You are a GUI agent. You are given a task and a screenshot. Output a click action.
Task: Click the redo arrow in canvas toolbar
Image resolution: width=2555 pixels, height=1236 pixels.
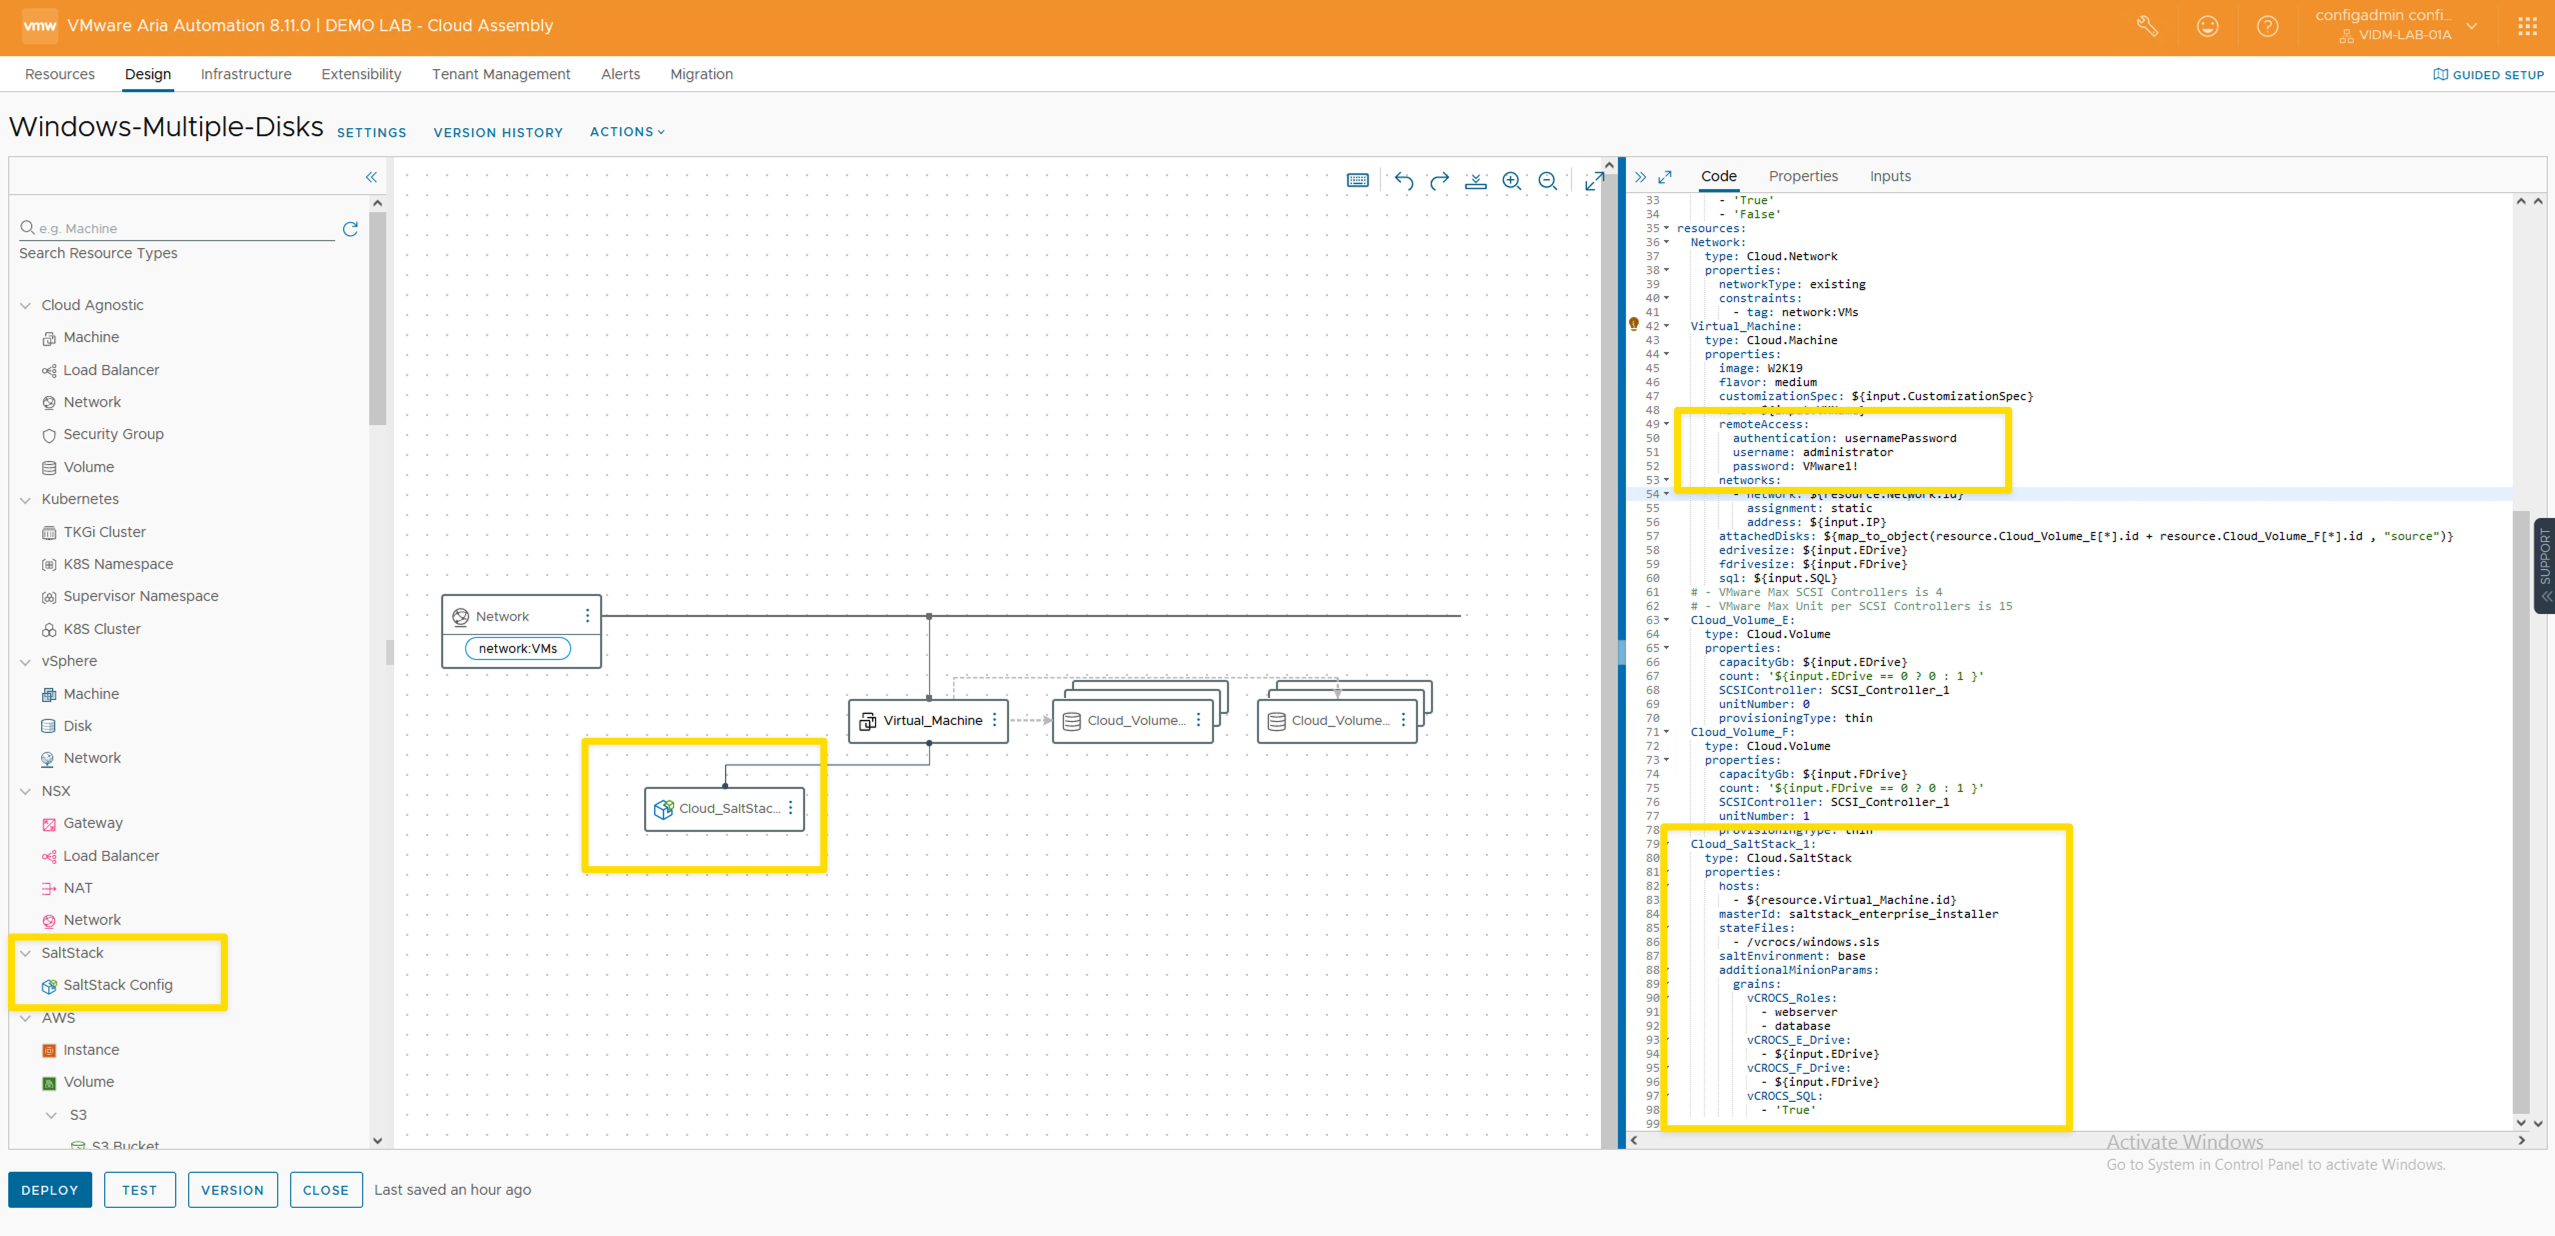1439,181
